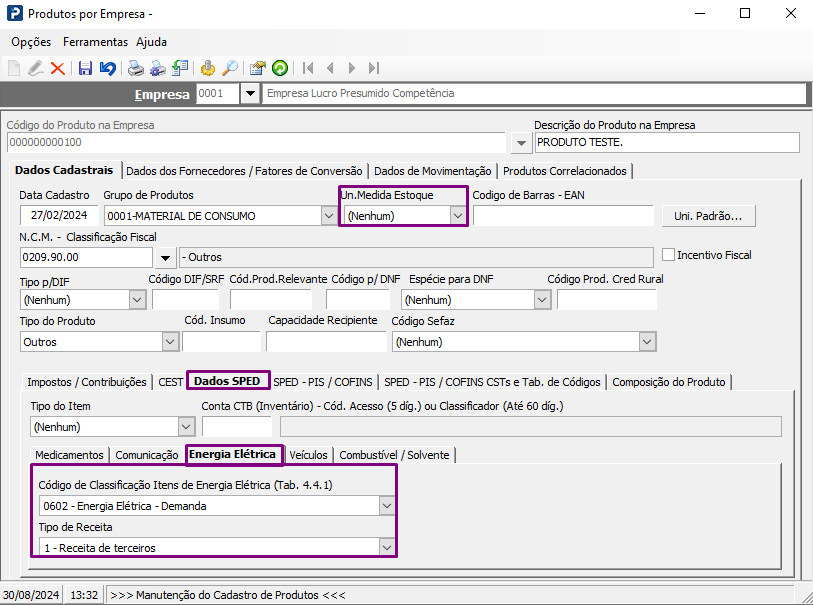Image resolution: width=813 pixels, height=605 pixels.
Task: Click the first printer icon in toolbar
Action: [x=135, y=68]
